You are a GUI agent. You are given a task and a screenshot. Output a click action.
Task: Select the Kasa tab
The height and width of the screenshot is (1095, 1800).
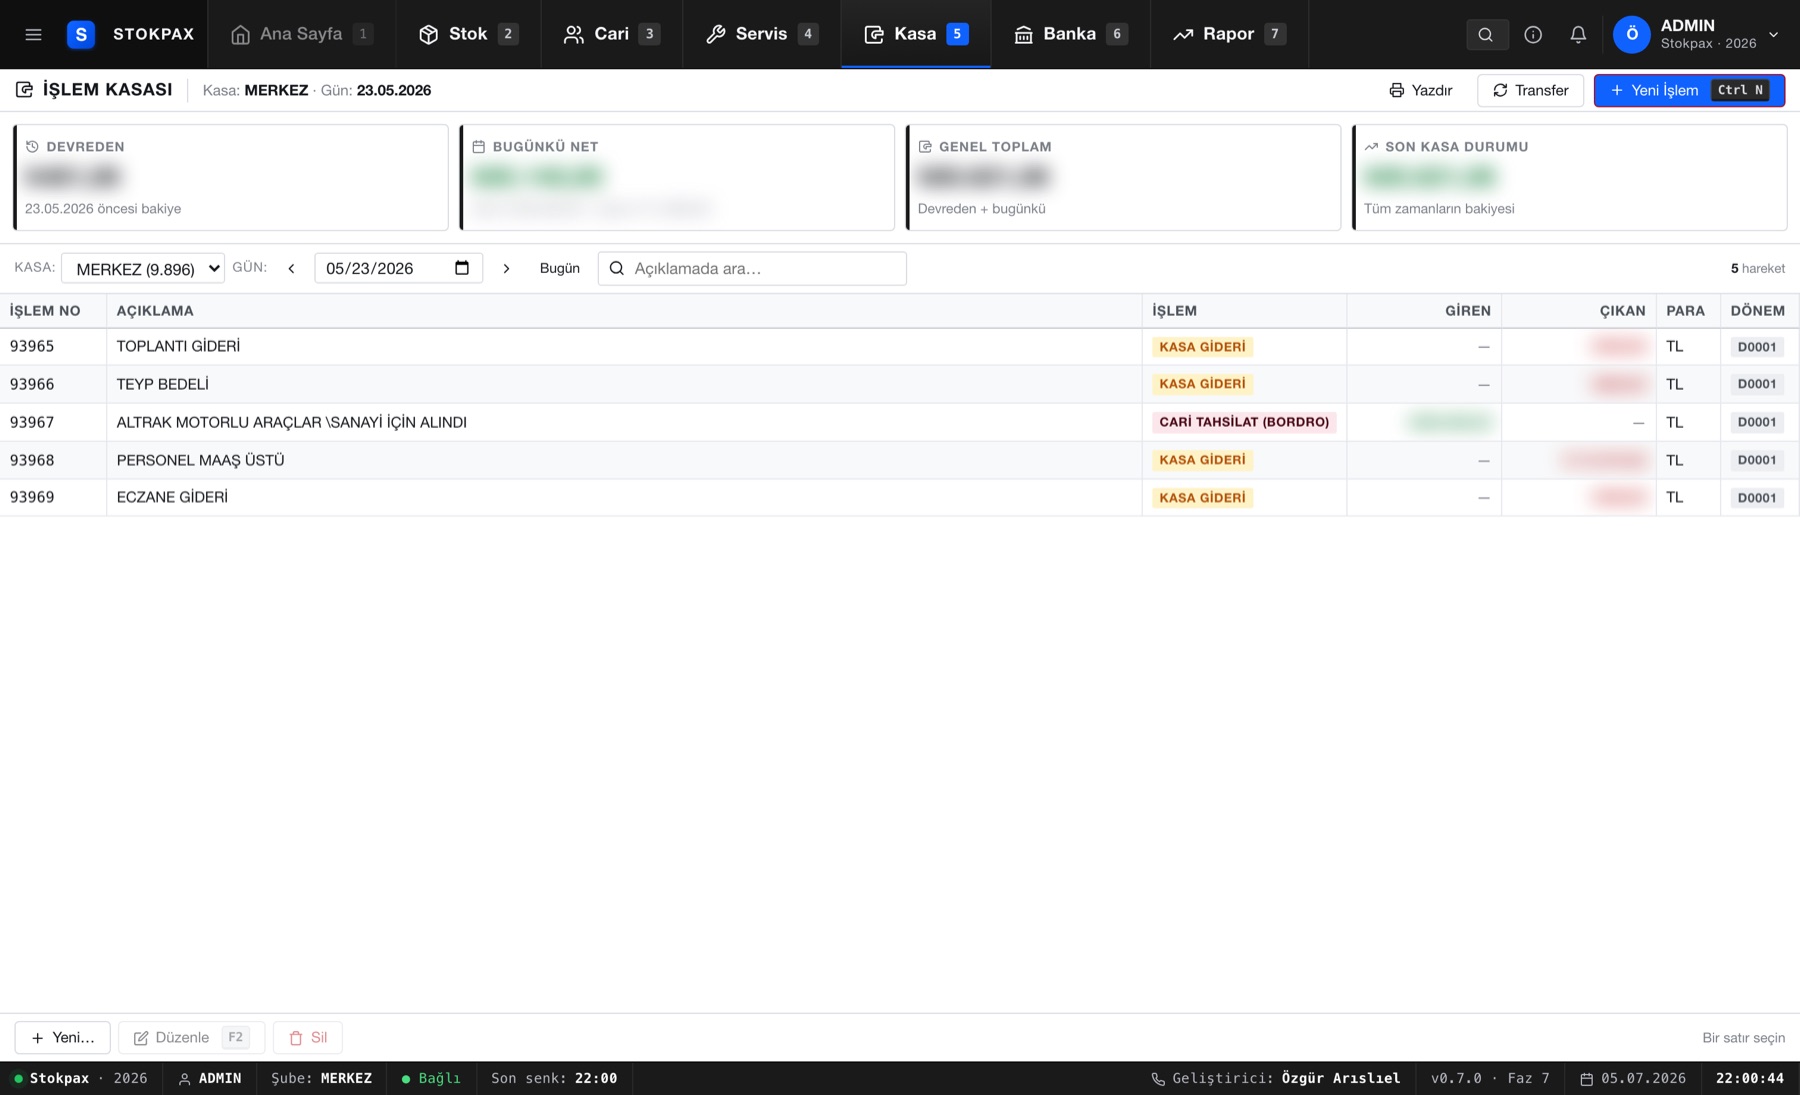[916, 34]
